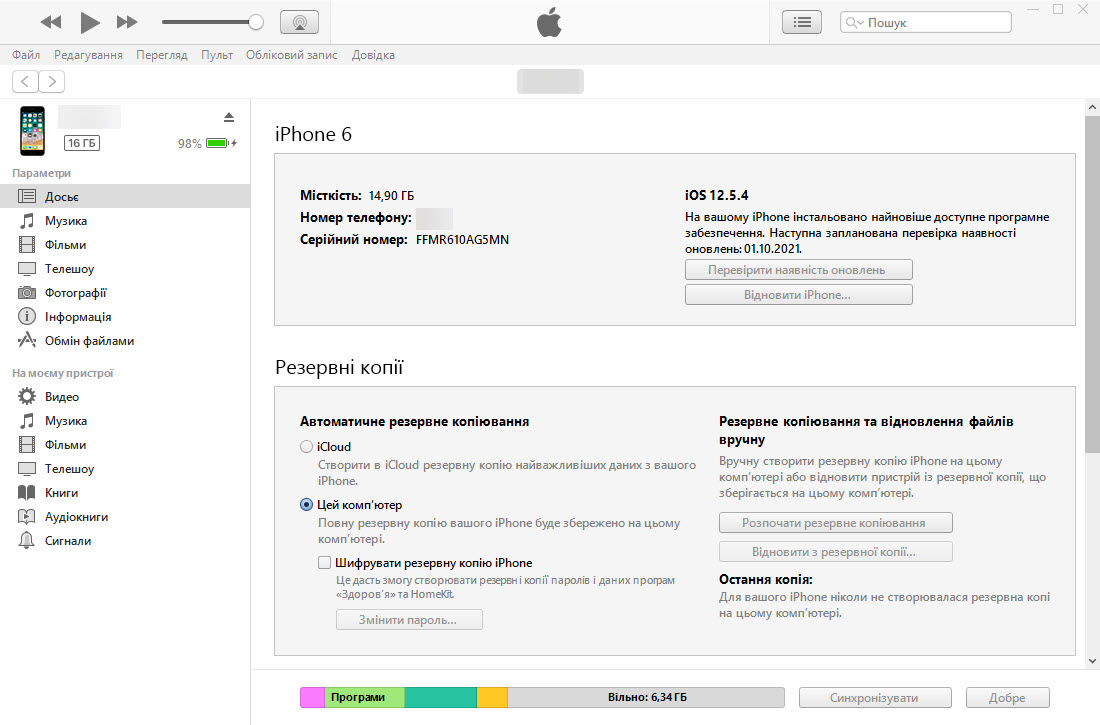Open the Телешоу screen icon under На моєму пристрої
The width and height of the screenshot is (1100, 725).
point(27,469)
